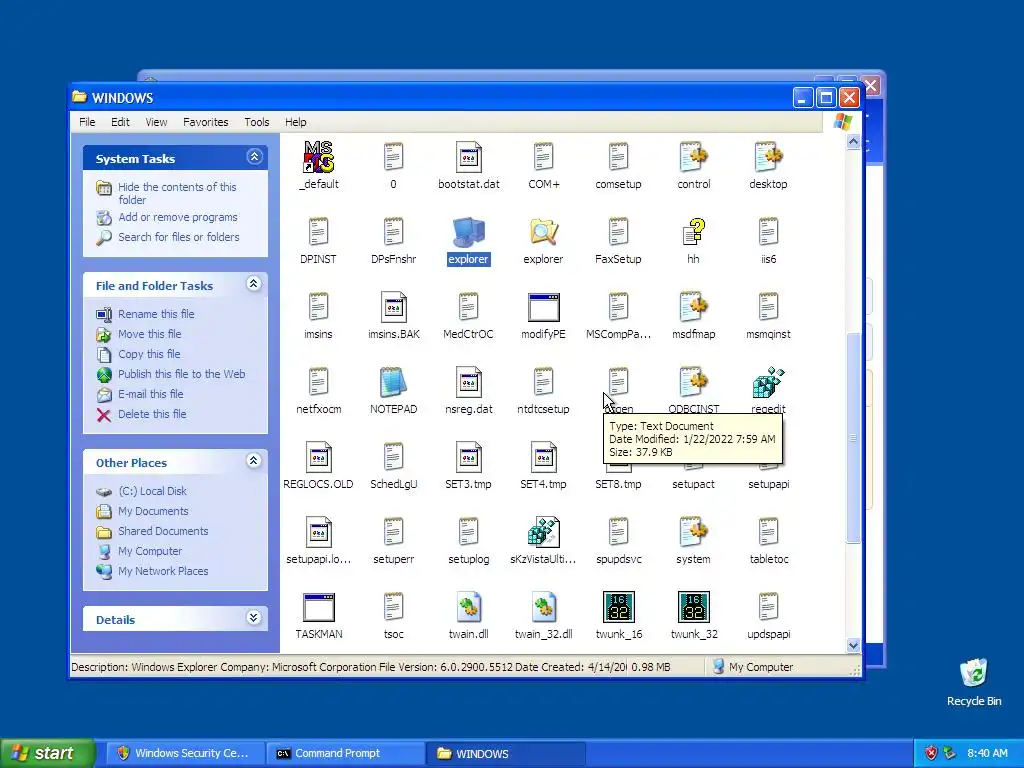Select the explorer file with magnifier icon
The width and height of the screenshot is (1024, 768).
[x=543, y=232]
